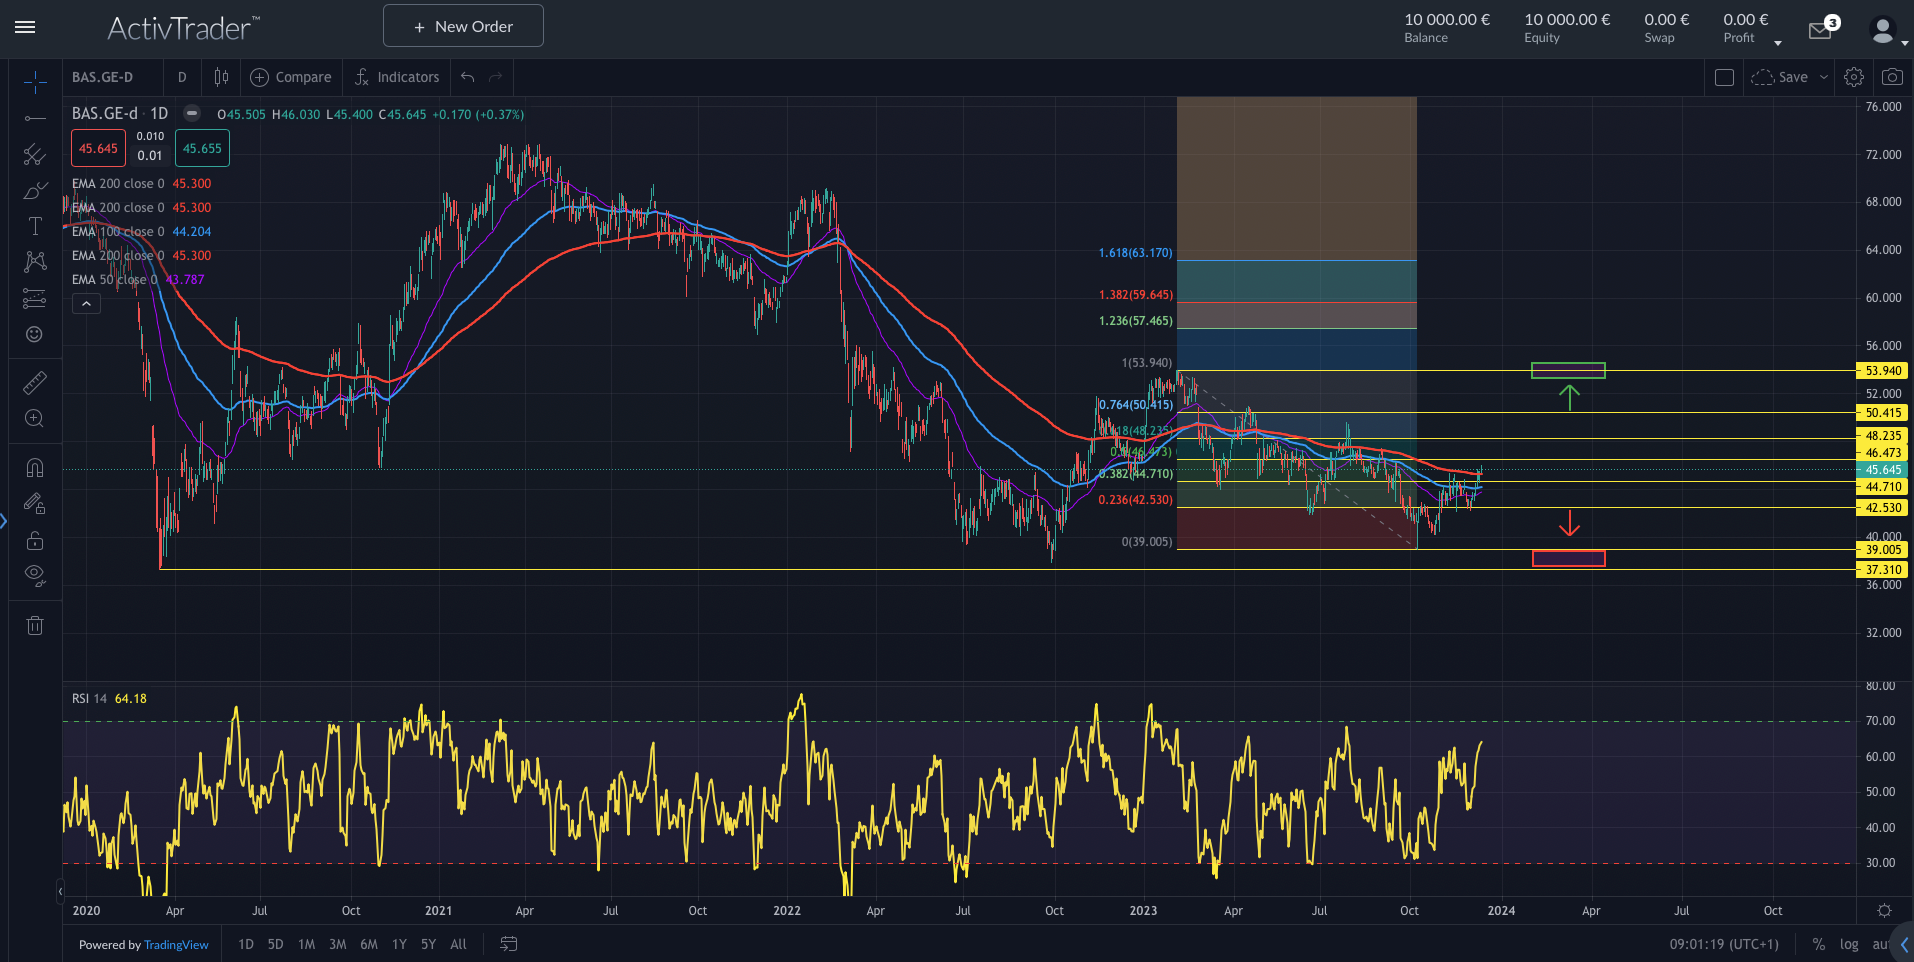The image size is (1914, 962).
Task: Select the Brush drawing tool
Action: (x=34, y=190)
